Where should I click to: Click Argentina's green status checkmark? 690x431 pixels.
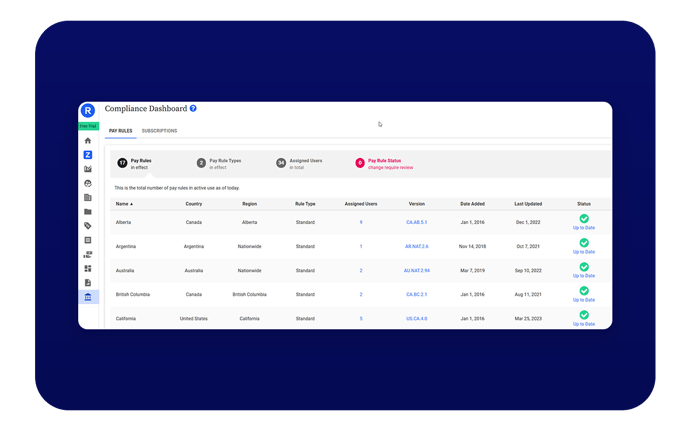584,243
